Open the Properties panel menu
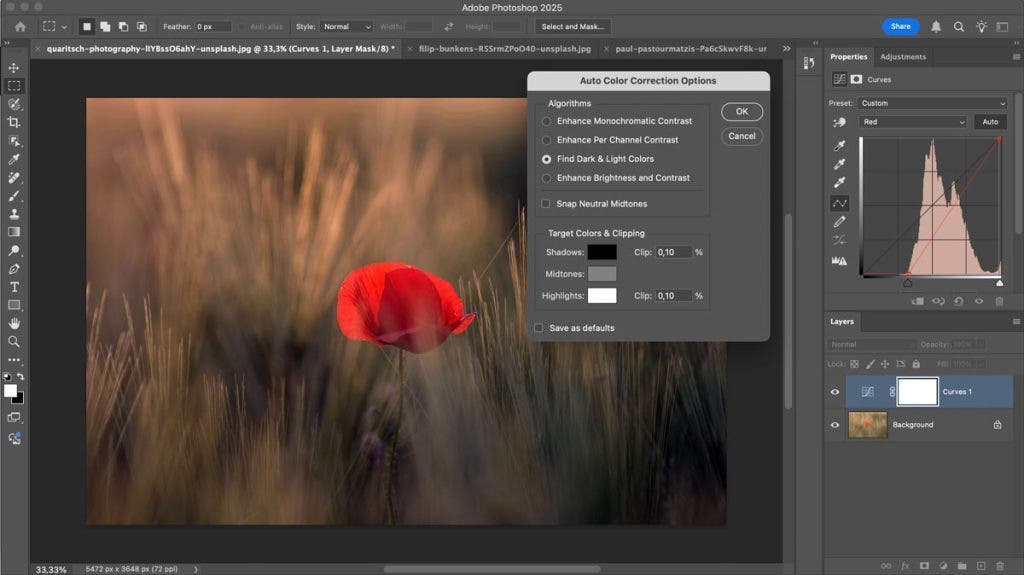The height and width of the screenshot is (575, 1024). 1016,57
